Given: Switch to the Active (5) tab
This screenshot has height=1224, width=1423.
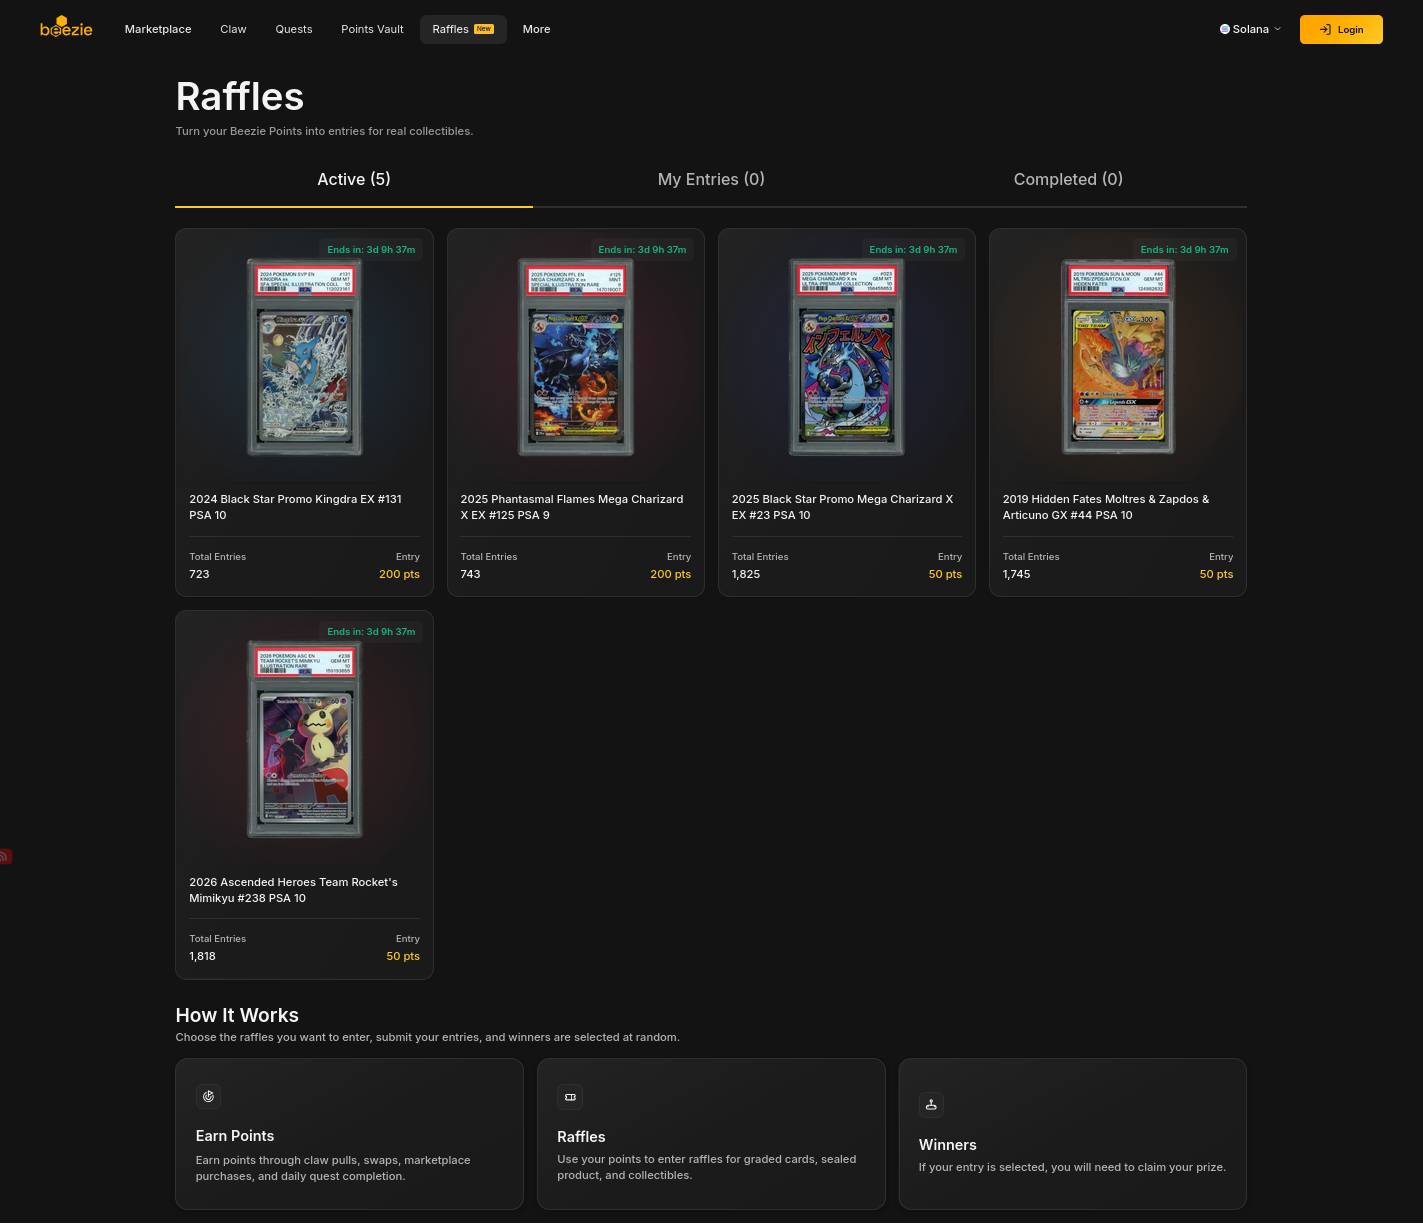Looking at the screenshot, I should tap(354, 180).
